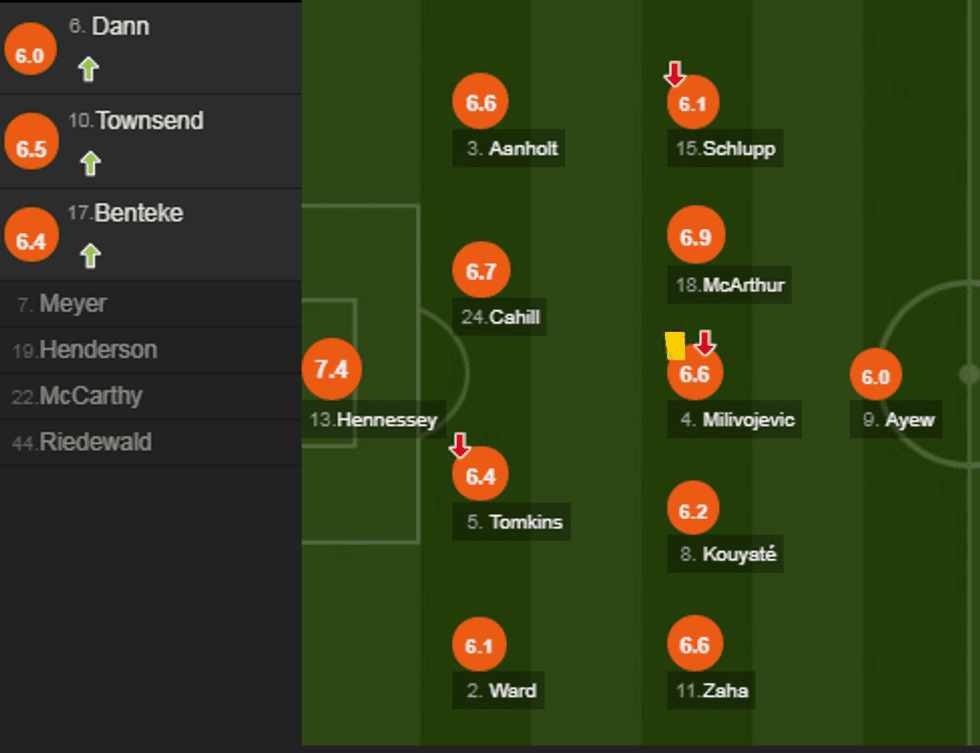Open 8. Kouyaté player label

click(727, 554)
